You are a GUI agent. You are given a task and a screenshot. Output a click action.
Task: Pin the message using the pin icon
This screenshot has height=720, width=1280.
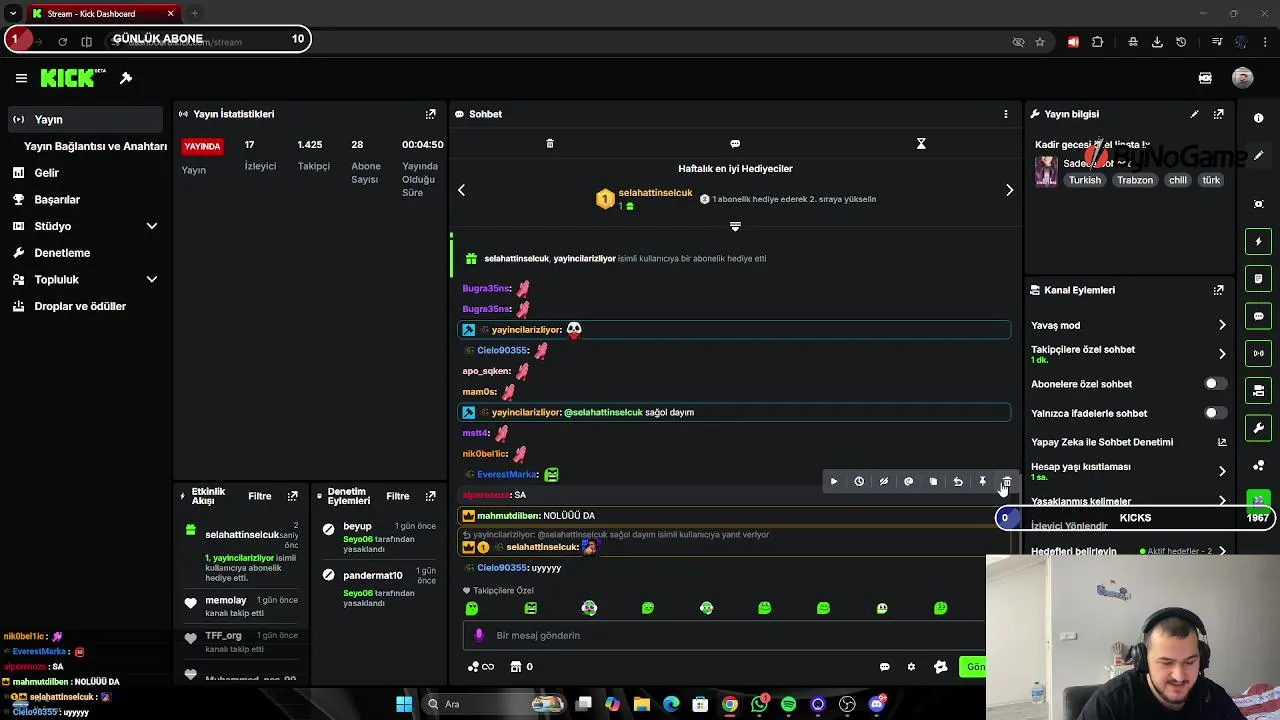pyautogui.click(x=983, y=482)
